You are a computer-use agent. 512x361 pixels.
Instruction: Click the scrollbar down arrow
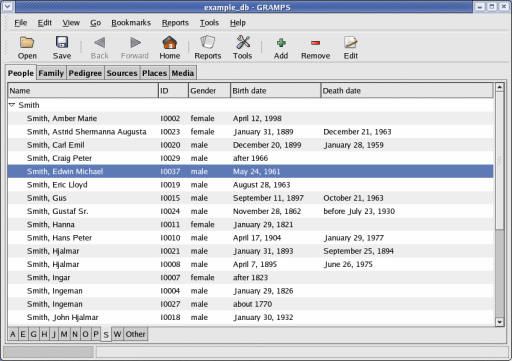[499, 322]
